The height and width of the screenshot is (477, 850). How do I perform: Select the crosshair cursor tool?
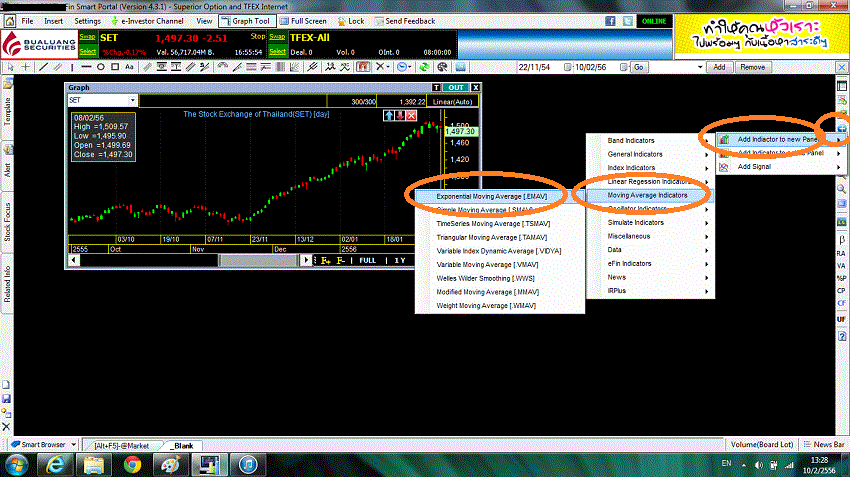tap(25, 67)
